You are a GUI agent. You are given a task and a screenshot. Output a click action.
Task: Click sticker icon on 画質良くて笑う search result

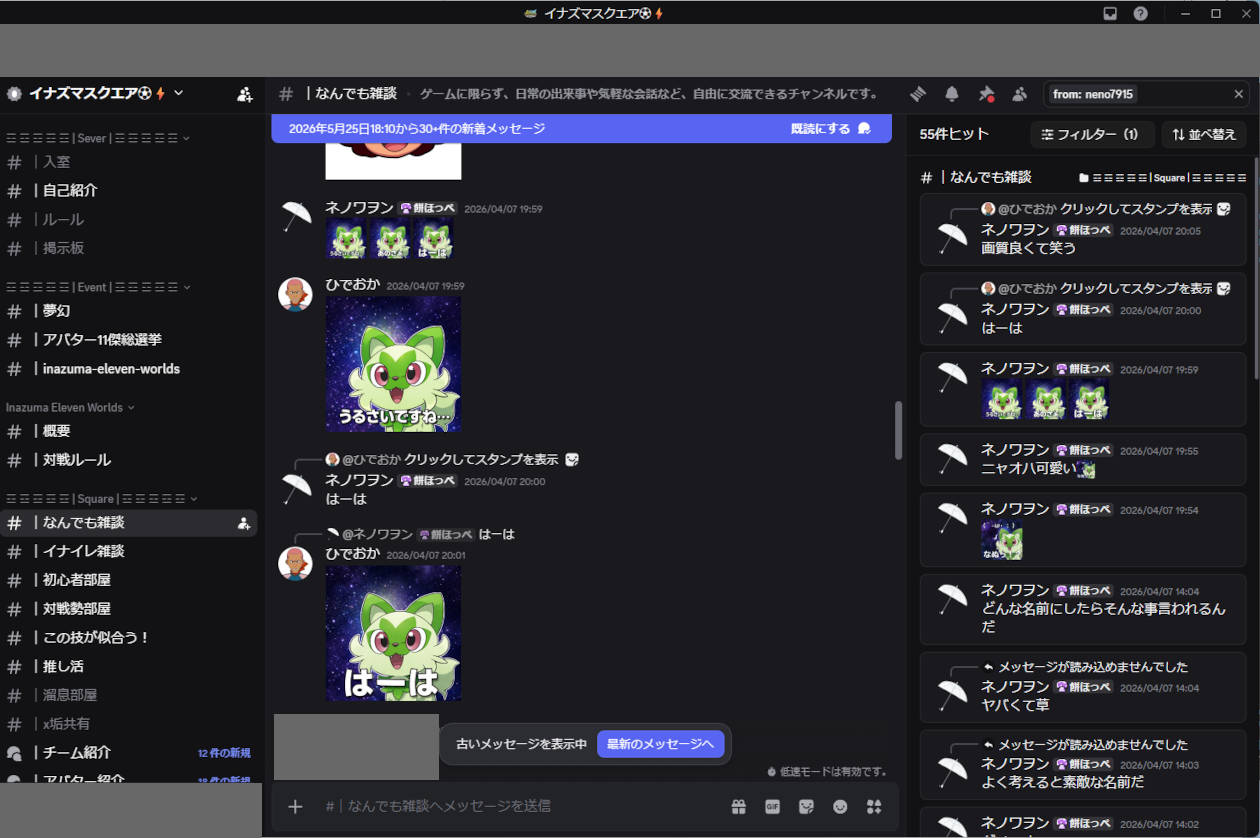(1224, 208)
